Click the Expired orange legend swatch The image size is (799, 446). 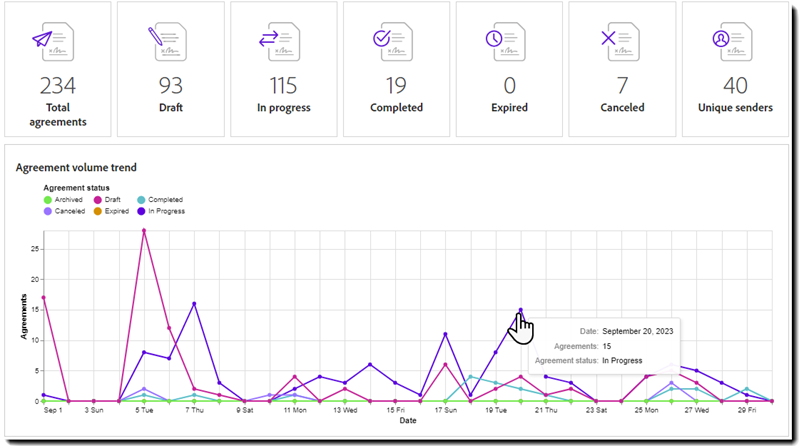(97, 211)
